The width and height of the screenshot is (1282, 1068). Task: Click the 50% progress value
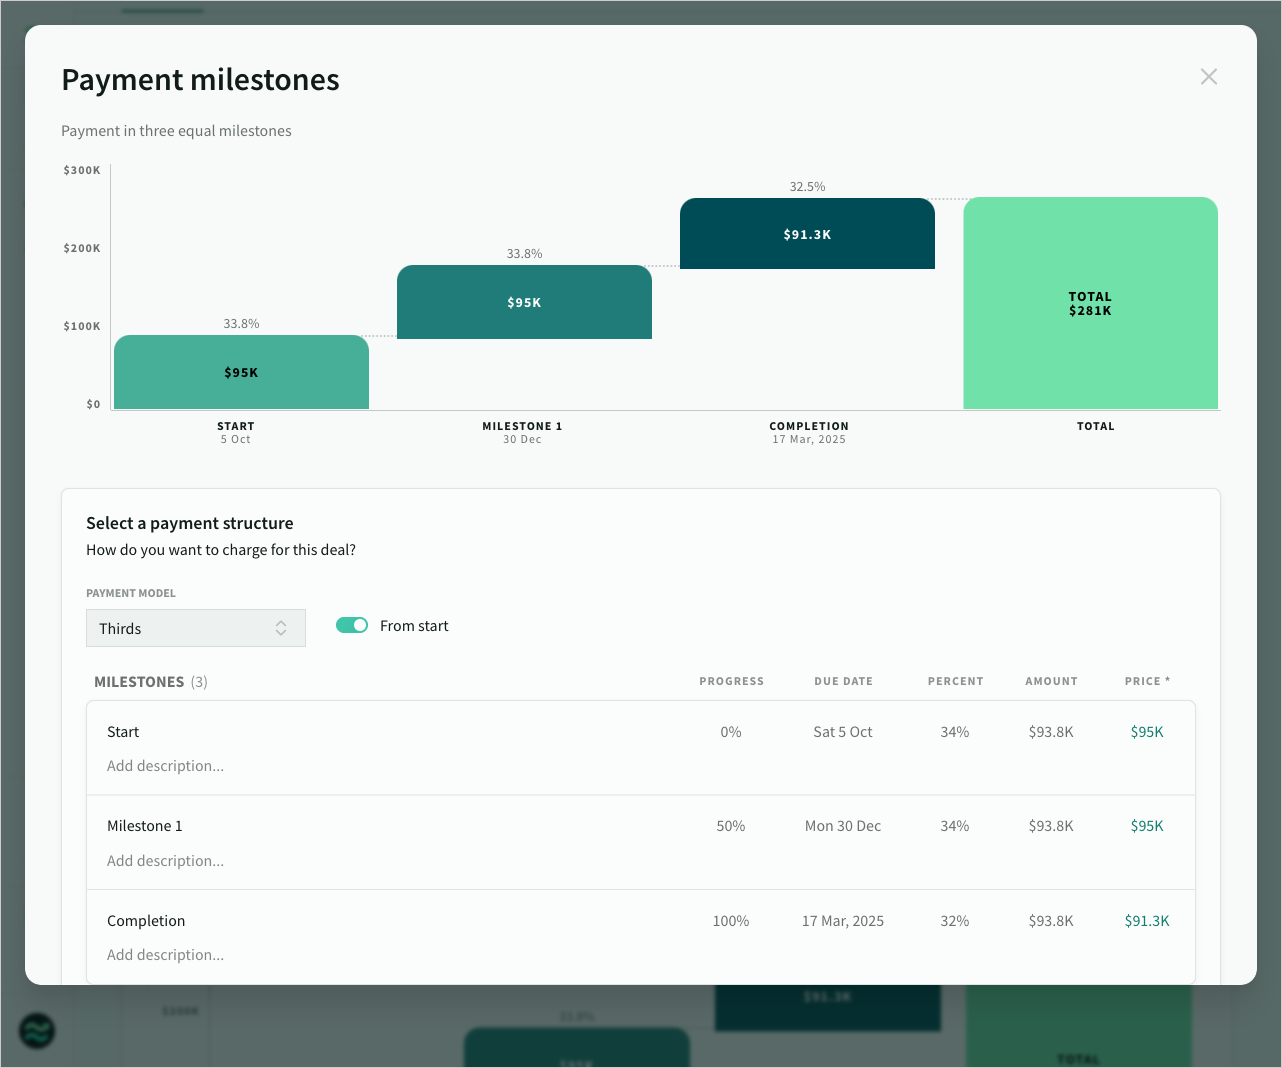click(731, 826)
